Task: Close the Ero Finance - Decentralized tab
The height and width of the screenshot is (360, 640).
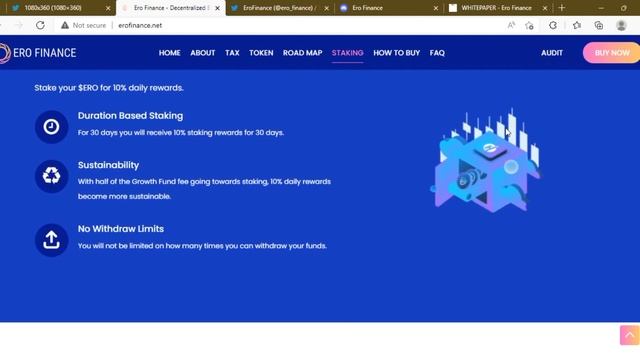Action: [218, 8]
